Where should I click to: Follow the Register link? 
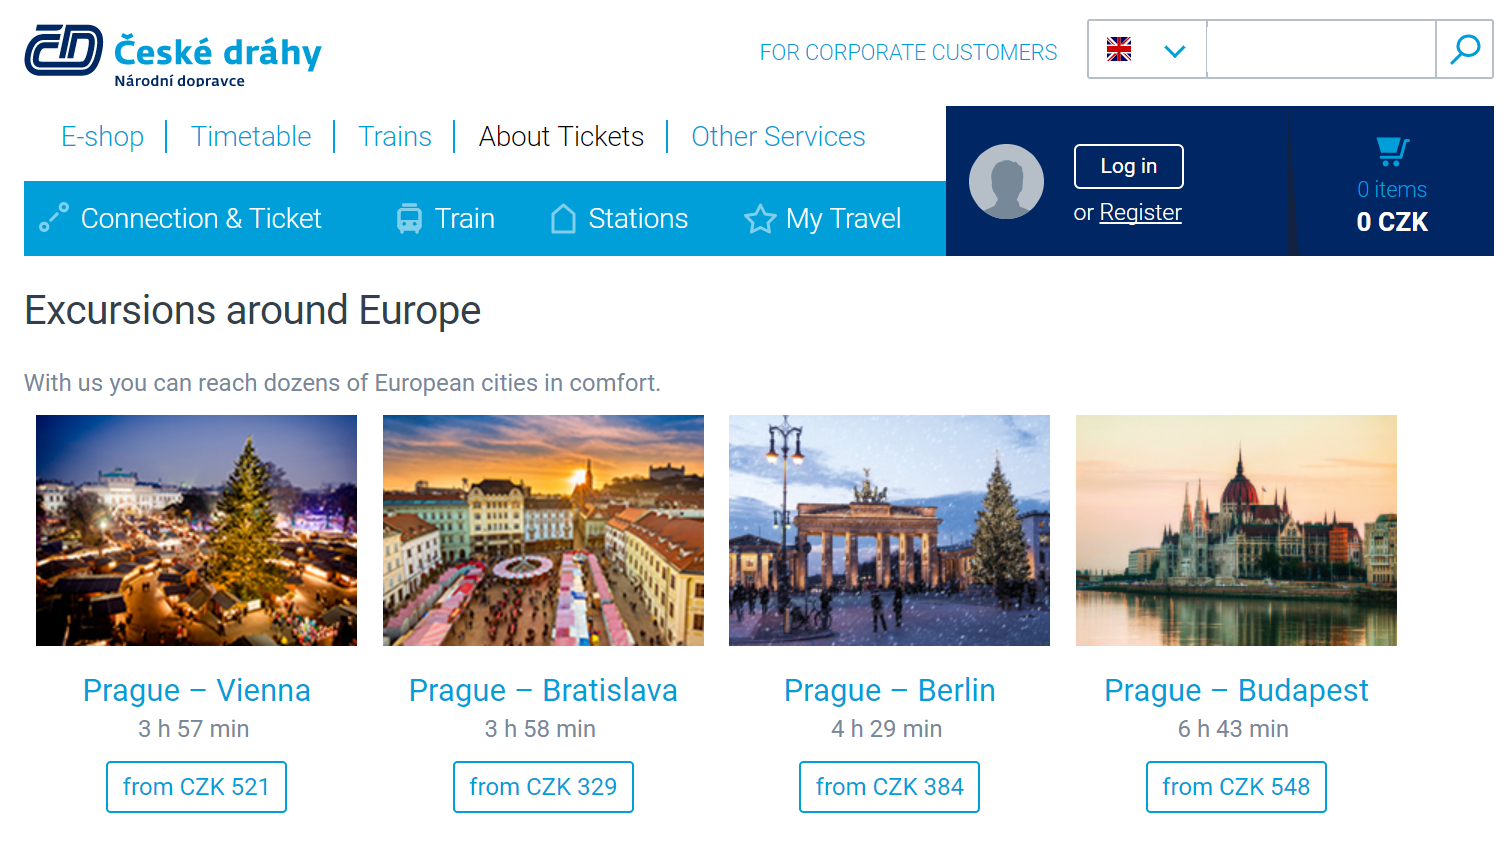pyautogui.click(x=1140, y=212)
